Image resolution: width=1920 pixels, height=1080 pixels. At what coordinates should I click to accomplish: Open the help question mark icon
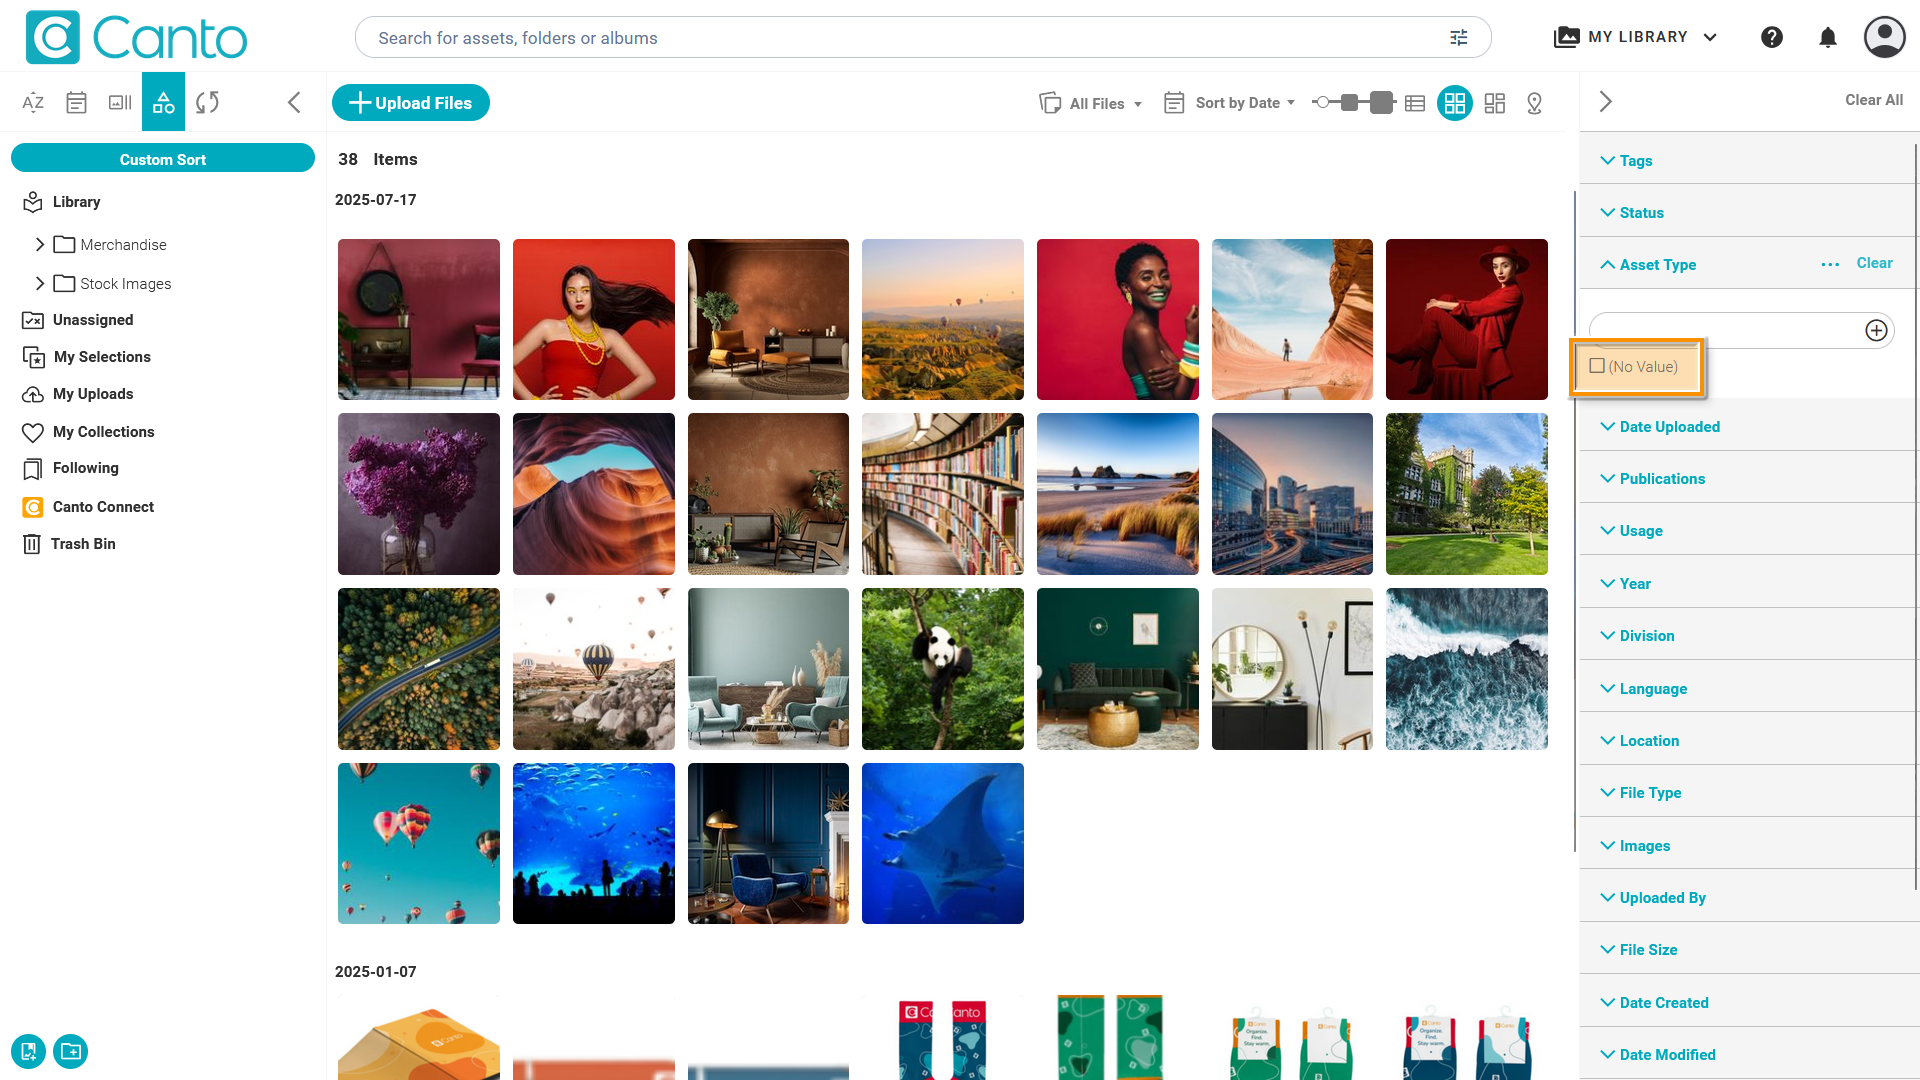coord(1772,37)
